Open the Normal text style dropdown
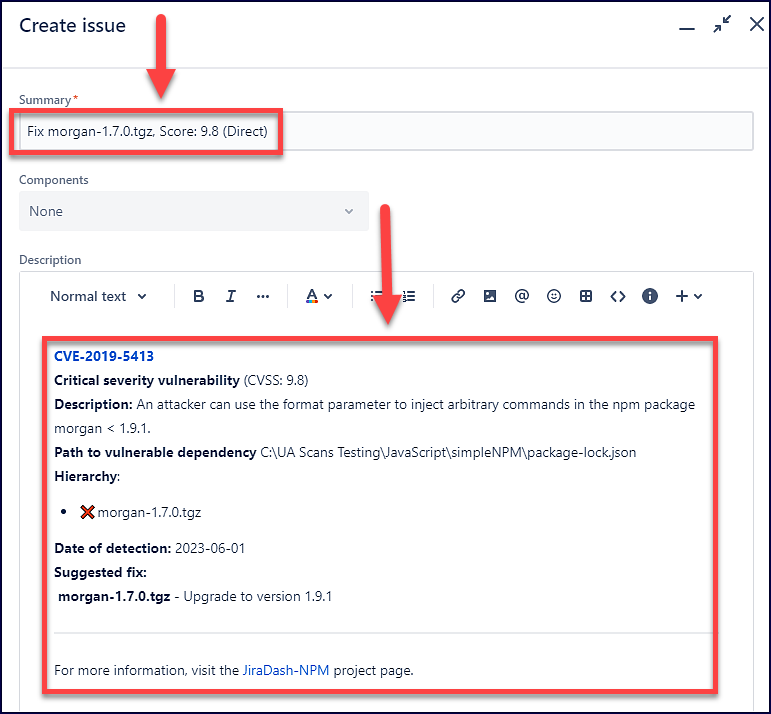Viewport: 771px width, 714px height. pos(99,296)
